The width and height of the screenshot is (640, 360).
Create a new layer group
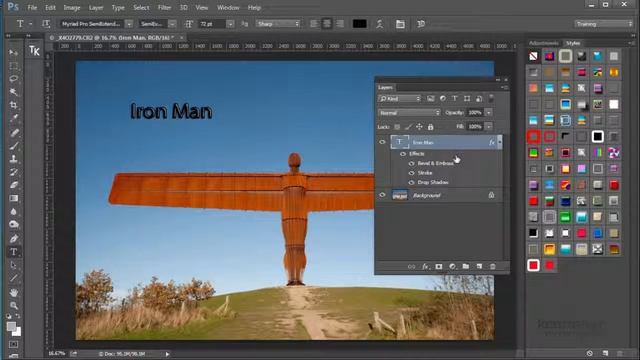pos(466,267)
